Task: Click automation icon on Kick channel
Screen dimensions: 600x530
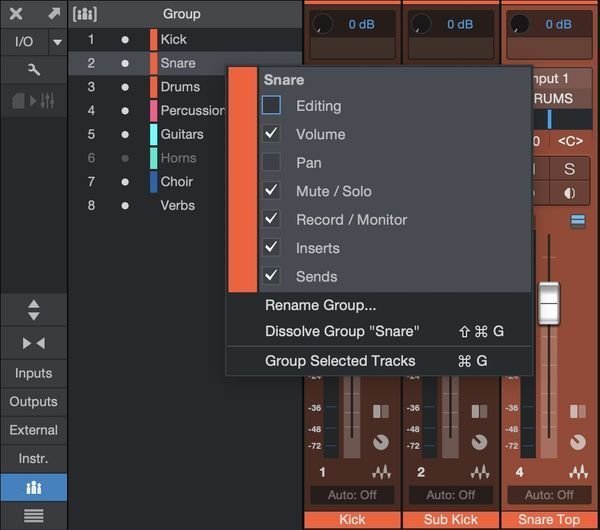Action: (380, 472)
